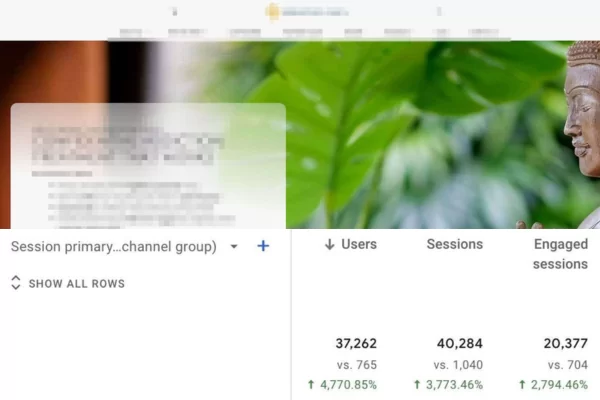
Task: Click the golden site logo at top center
Action: click(272, 11)
